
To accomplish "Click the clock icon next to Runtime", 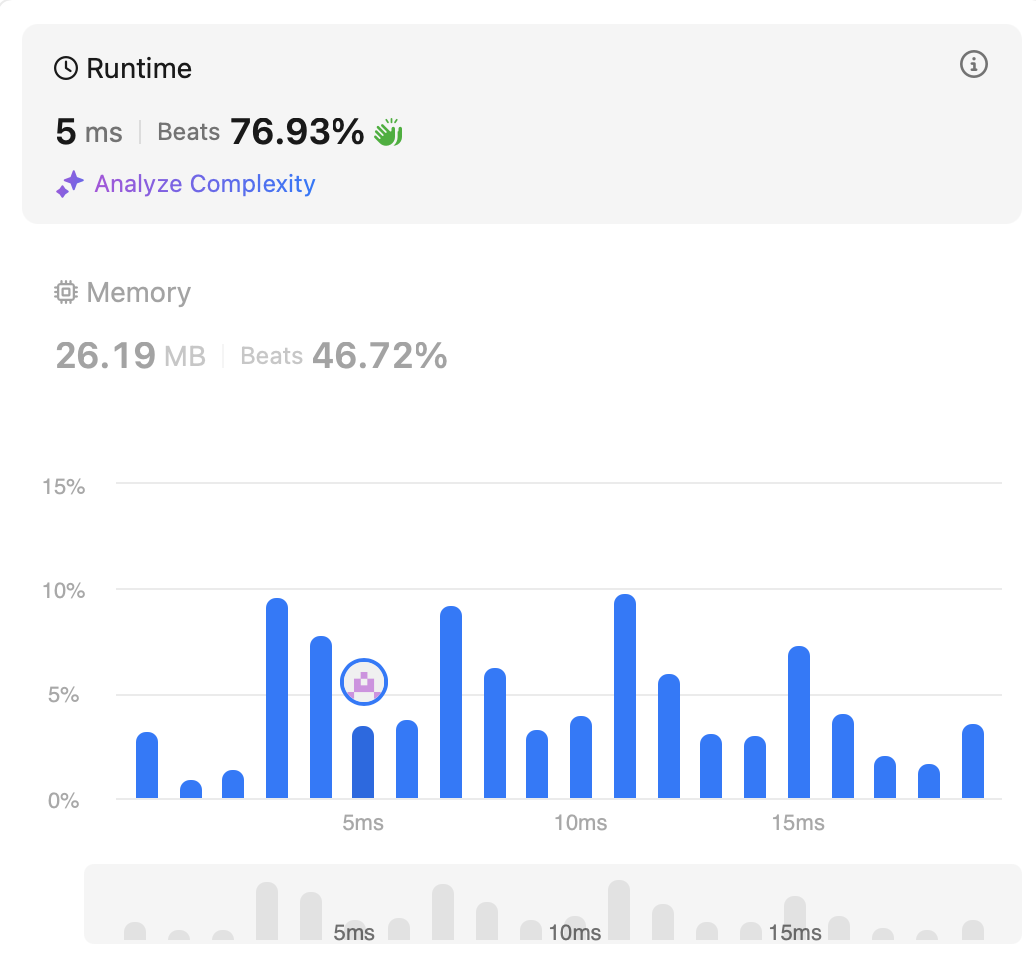I will coord(65,69).
